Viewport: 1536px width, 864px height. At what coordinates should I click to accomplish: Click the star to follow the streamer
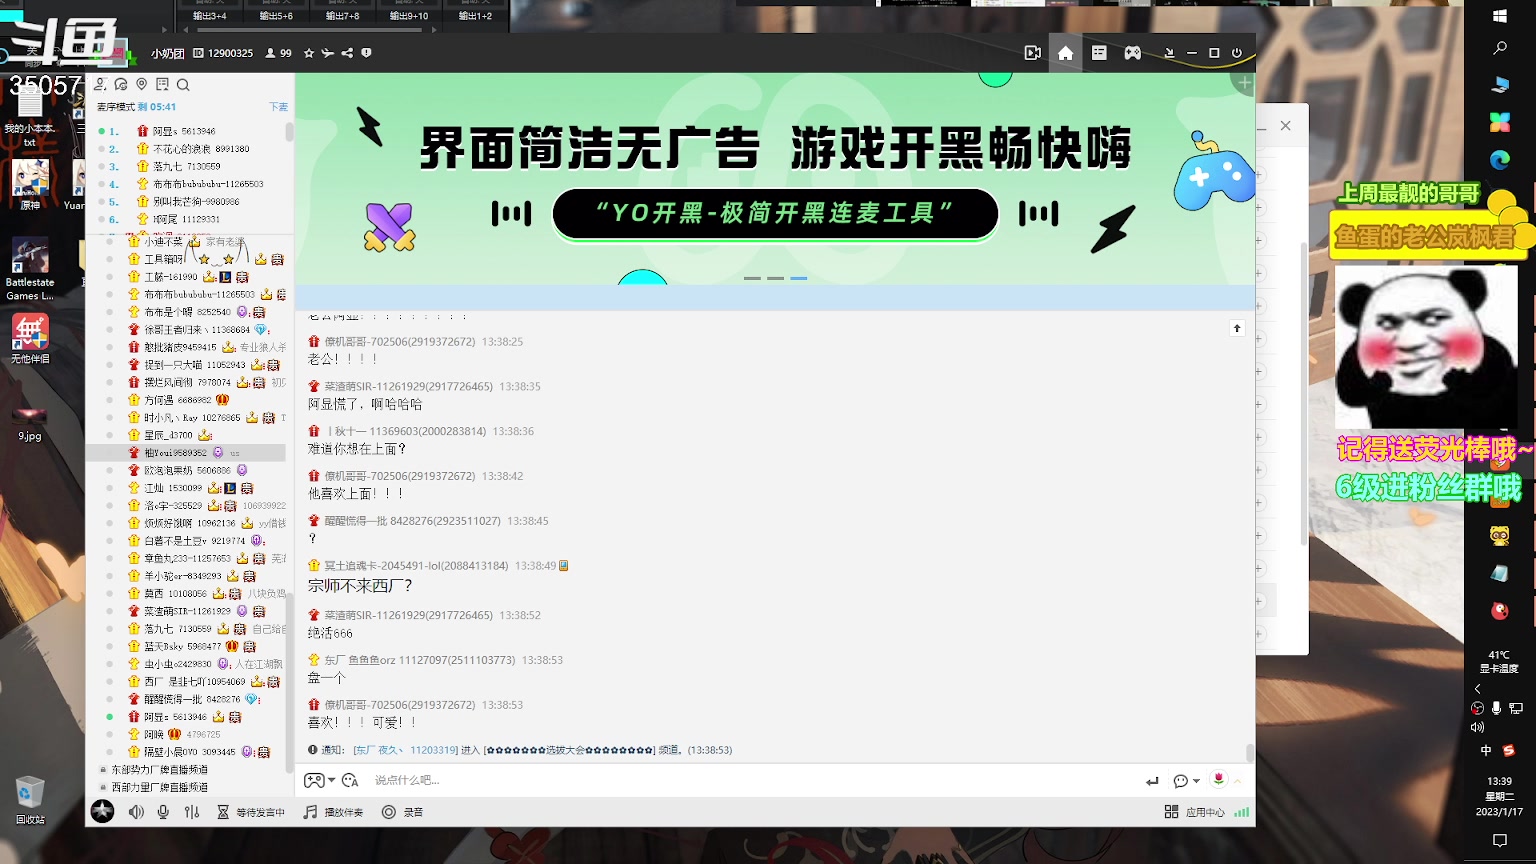click(x=309, y=53)
